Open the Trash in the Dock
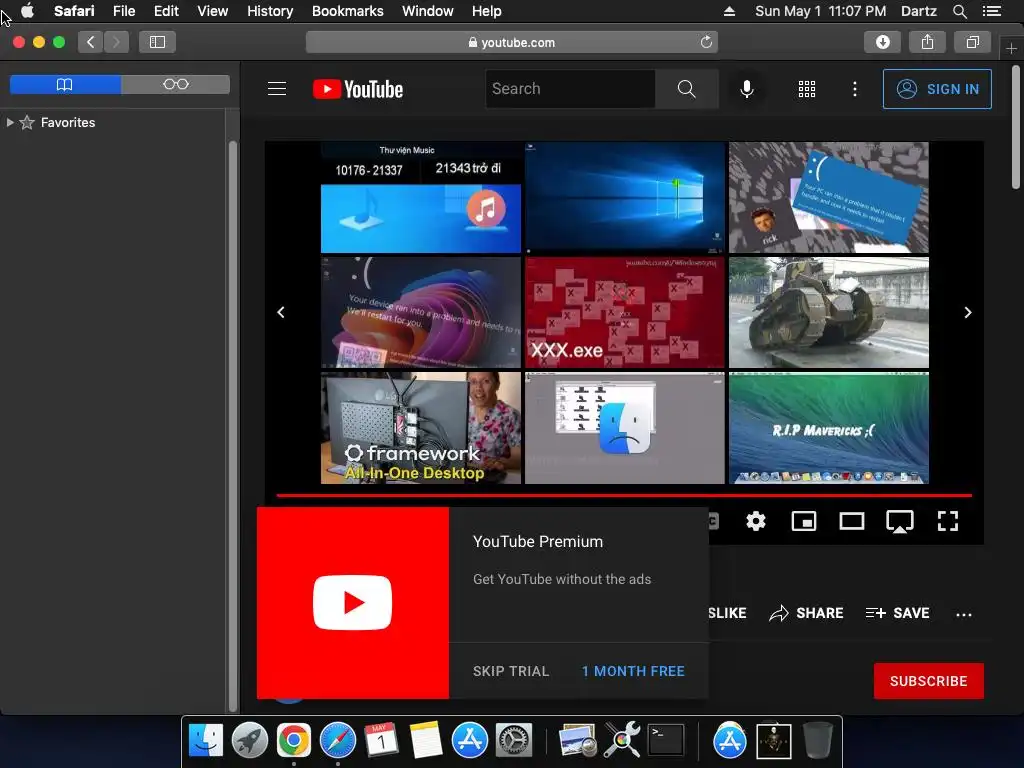 click(x=818, y=741)
